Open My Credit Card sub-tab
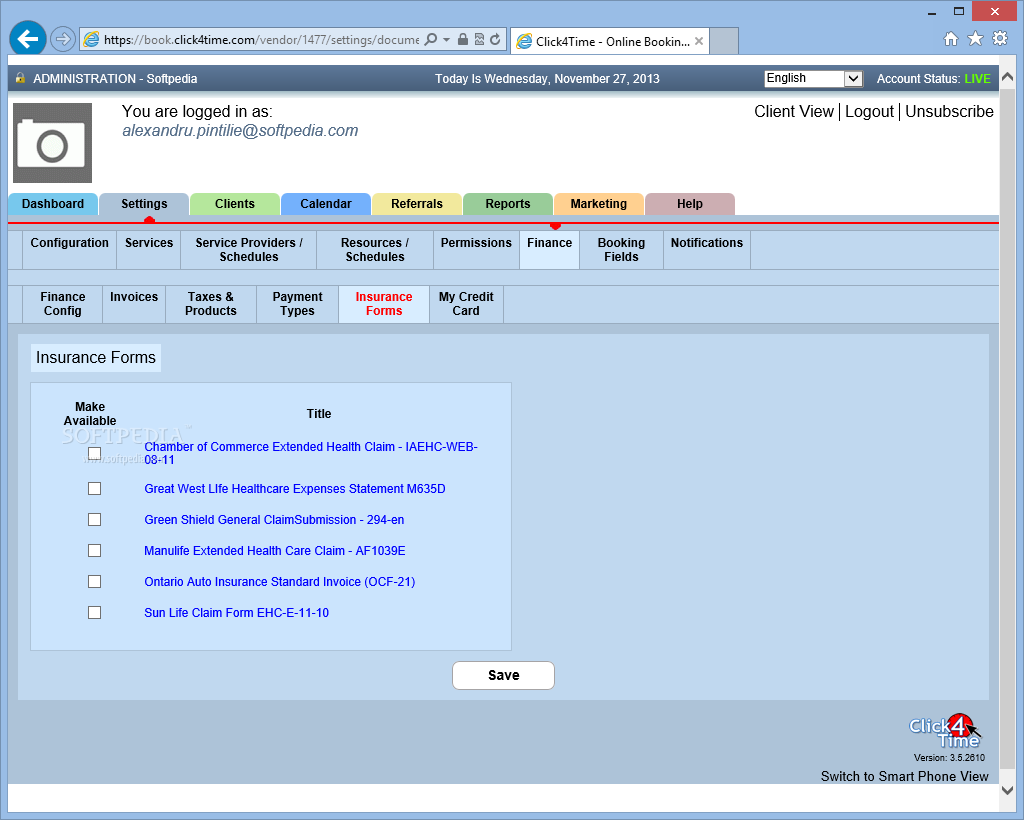This screenshot has height=820, width=1024. click(466, 304)
